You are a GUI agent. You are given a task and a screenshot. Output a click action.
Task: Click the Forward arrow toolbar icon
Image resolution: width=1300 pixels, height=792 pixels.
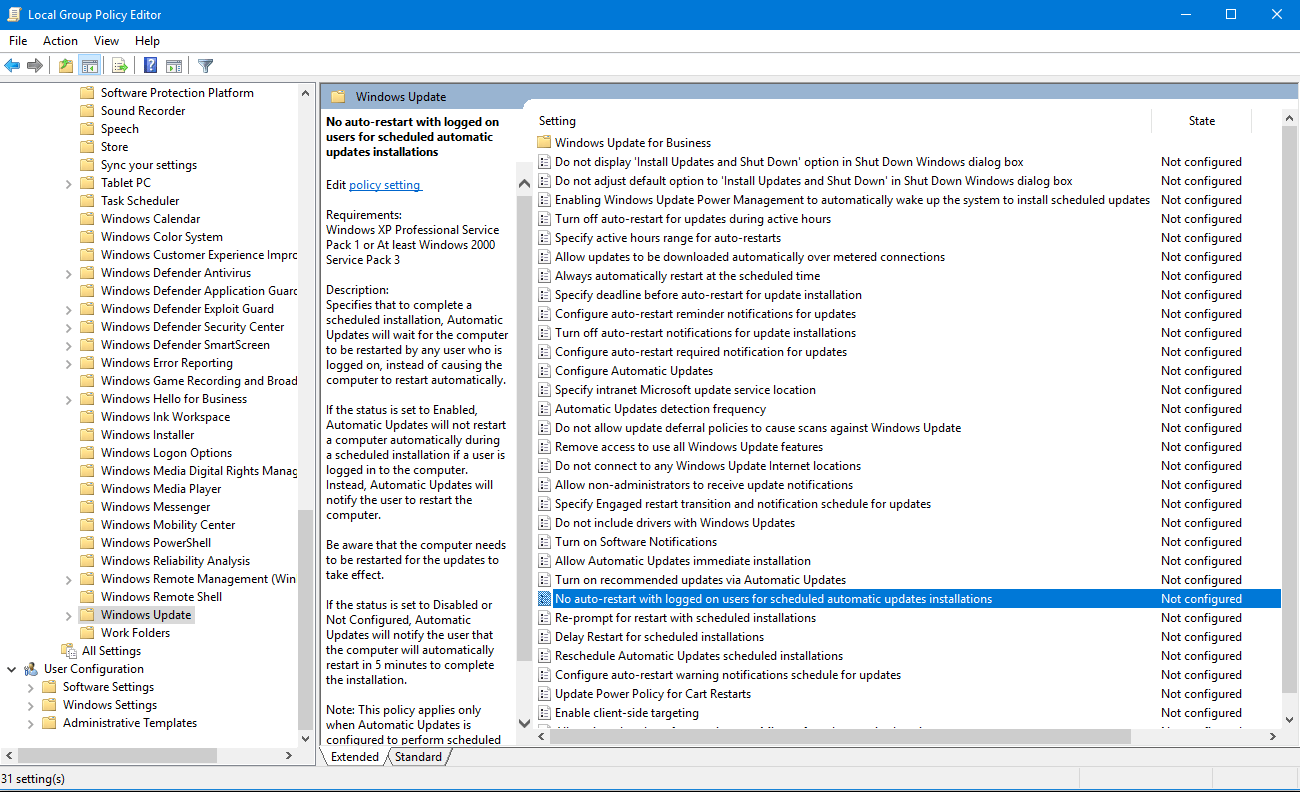pyautogui.click(x=35, y=66)
